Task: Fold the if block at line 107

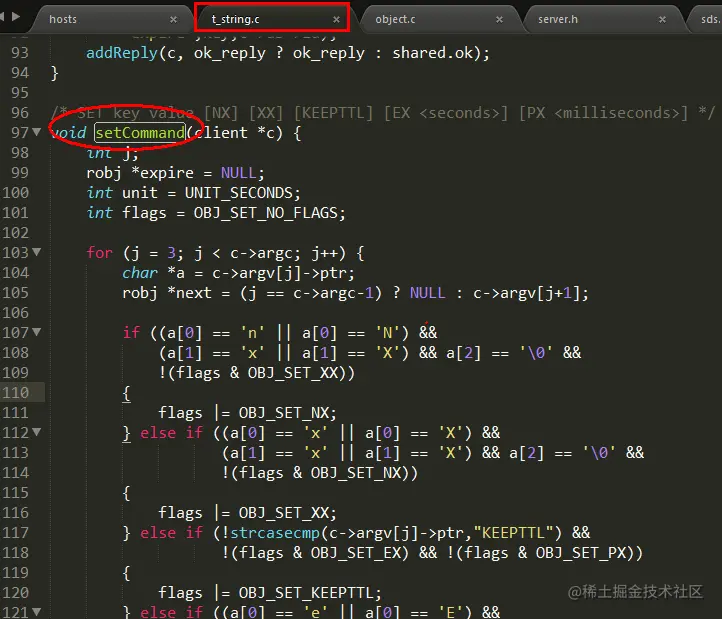Action: click(36, 332)
